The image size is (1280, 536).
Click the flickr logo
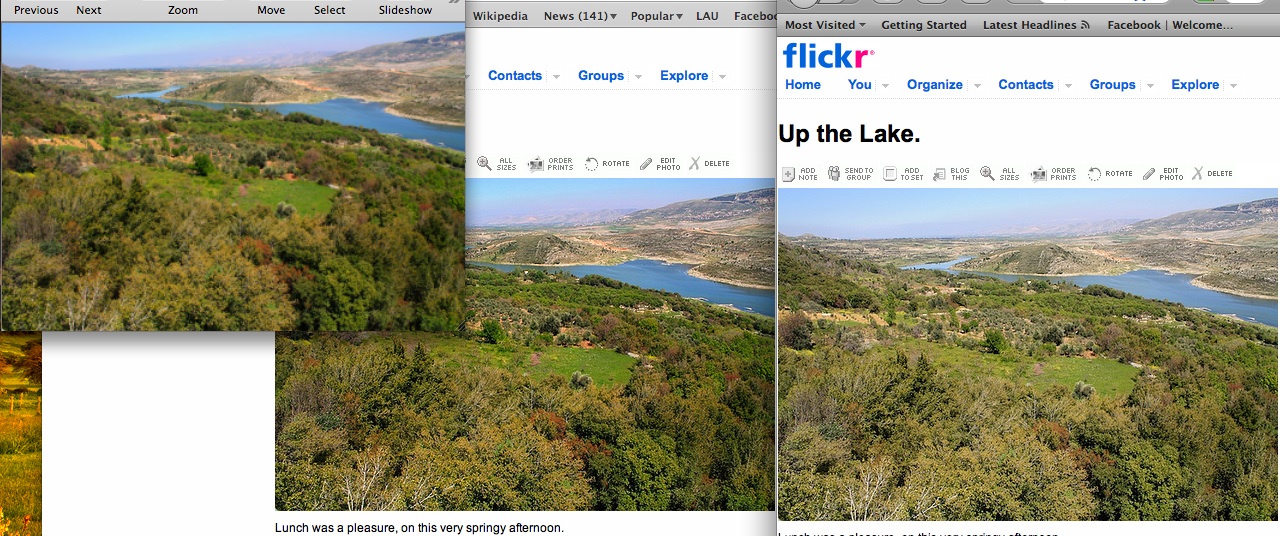point(828,55)
